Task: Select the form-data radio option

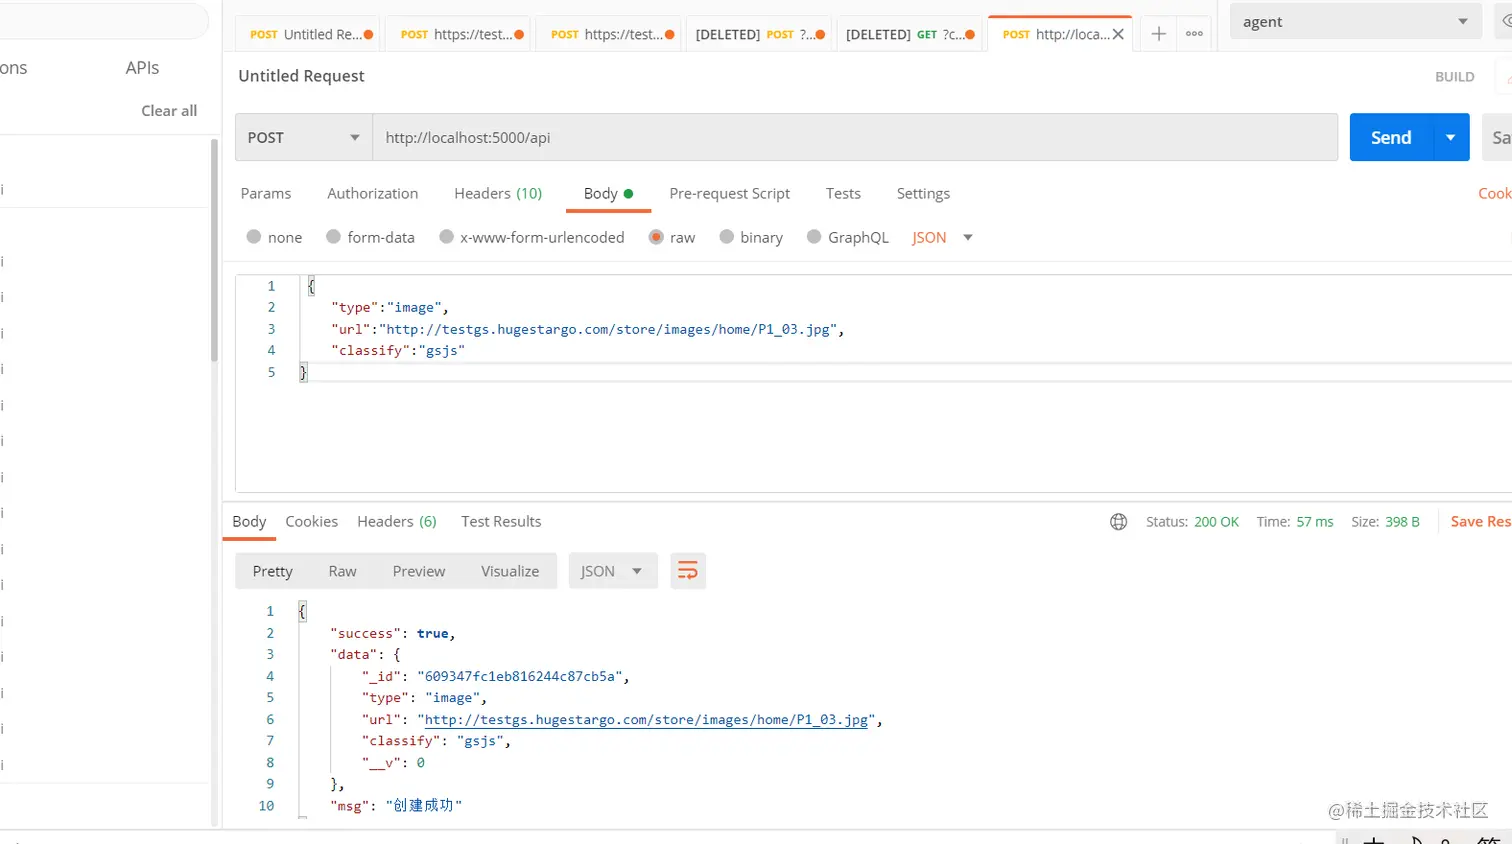Action: click(334, 237)
